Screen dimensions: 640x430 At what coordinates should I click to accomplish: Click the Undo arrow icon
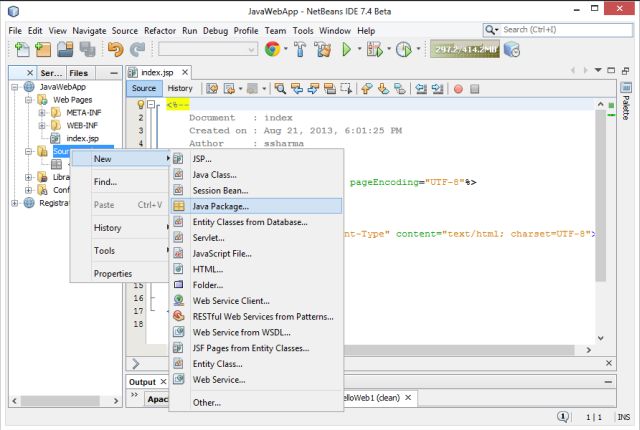[116, 49]
